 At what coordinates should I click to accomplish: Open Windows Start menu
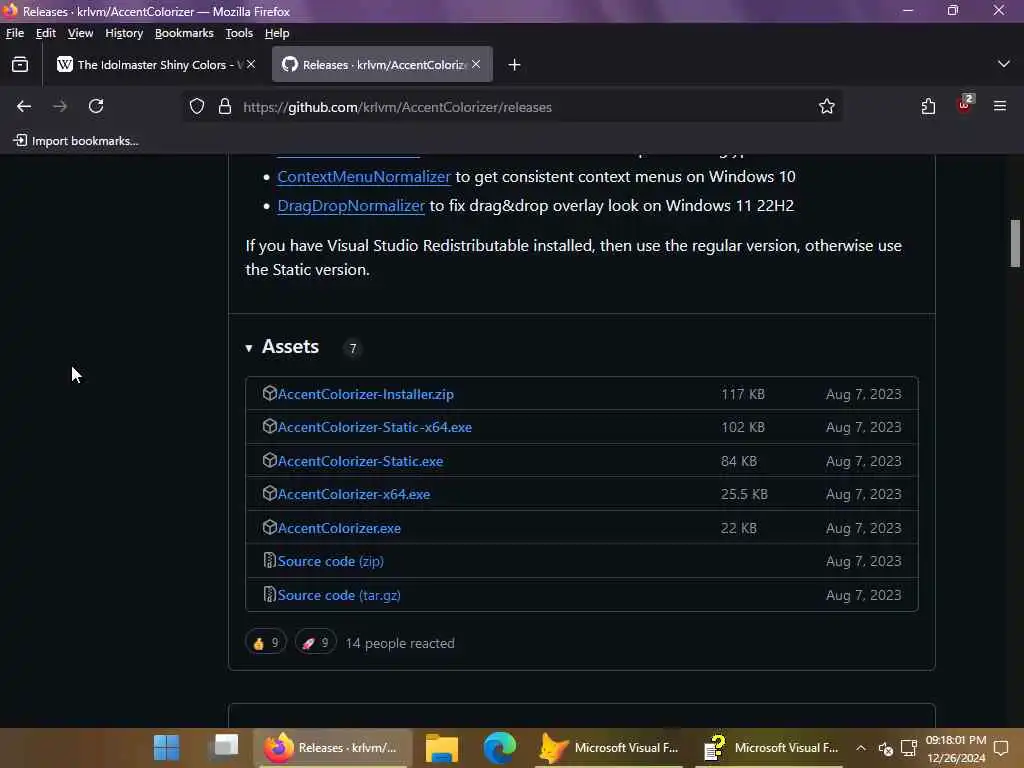[x=167, y=748]
